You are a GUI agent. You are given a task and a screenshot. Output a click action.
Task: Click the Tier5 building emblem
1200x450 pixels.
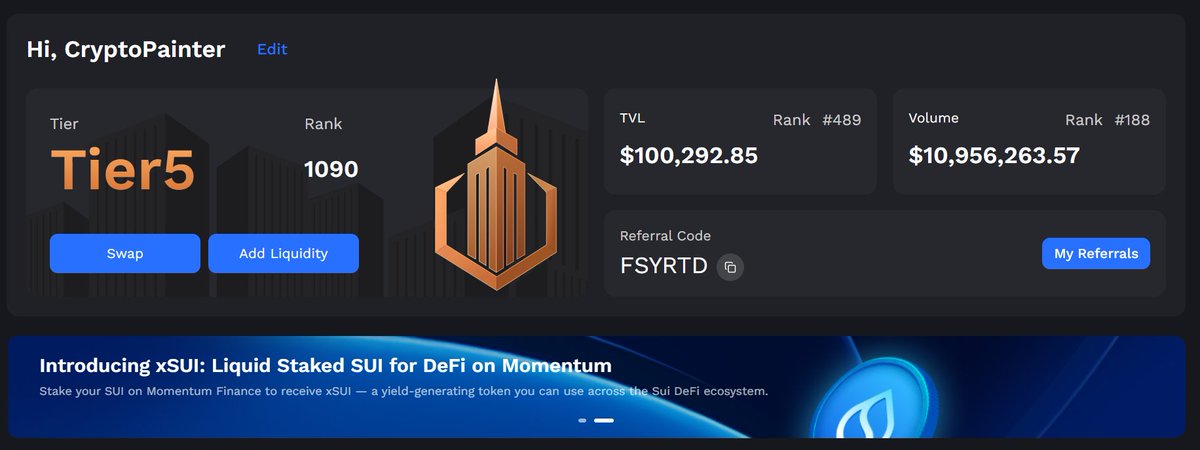(x=495, y=186)
